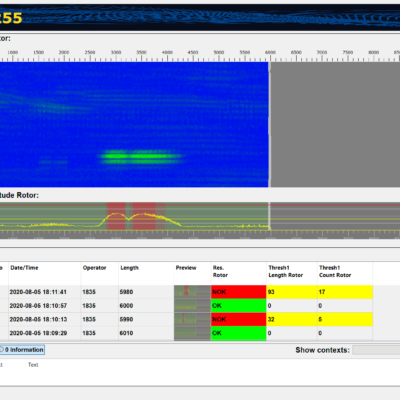
Task: Click Operator 1835 in the 18:10:13 row
Action: 89,319
